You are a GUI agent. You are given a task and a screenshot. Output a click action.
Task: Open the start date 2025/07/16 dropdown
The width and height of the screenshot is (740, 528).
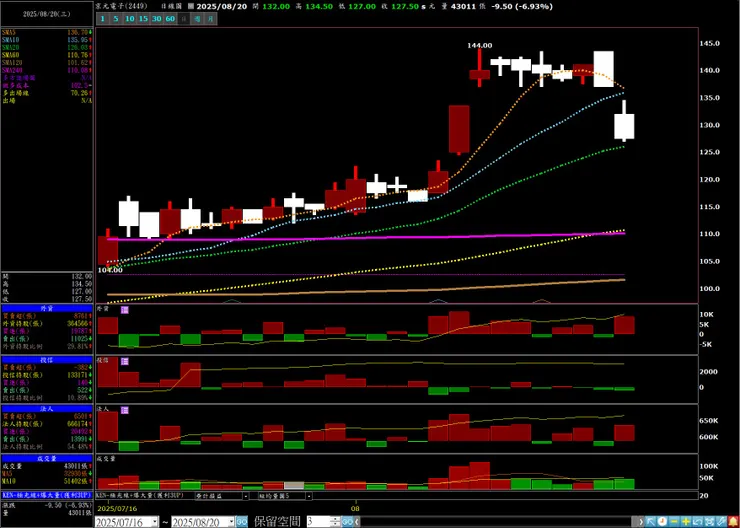155,522
